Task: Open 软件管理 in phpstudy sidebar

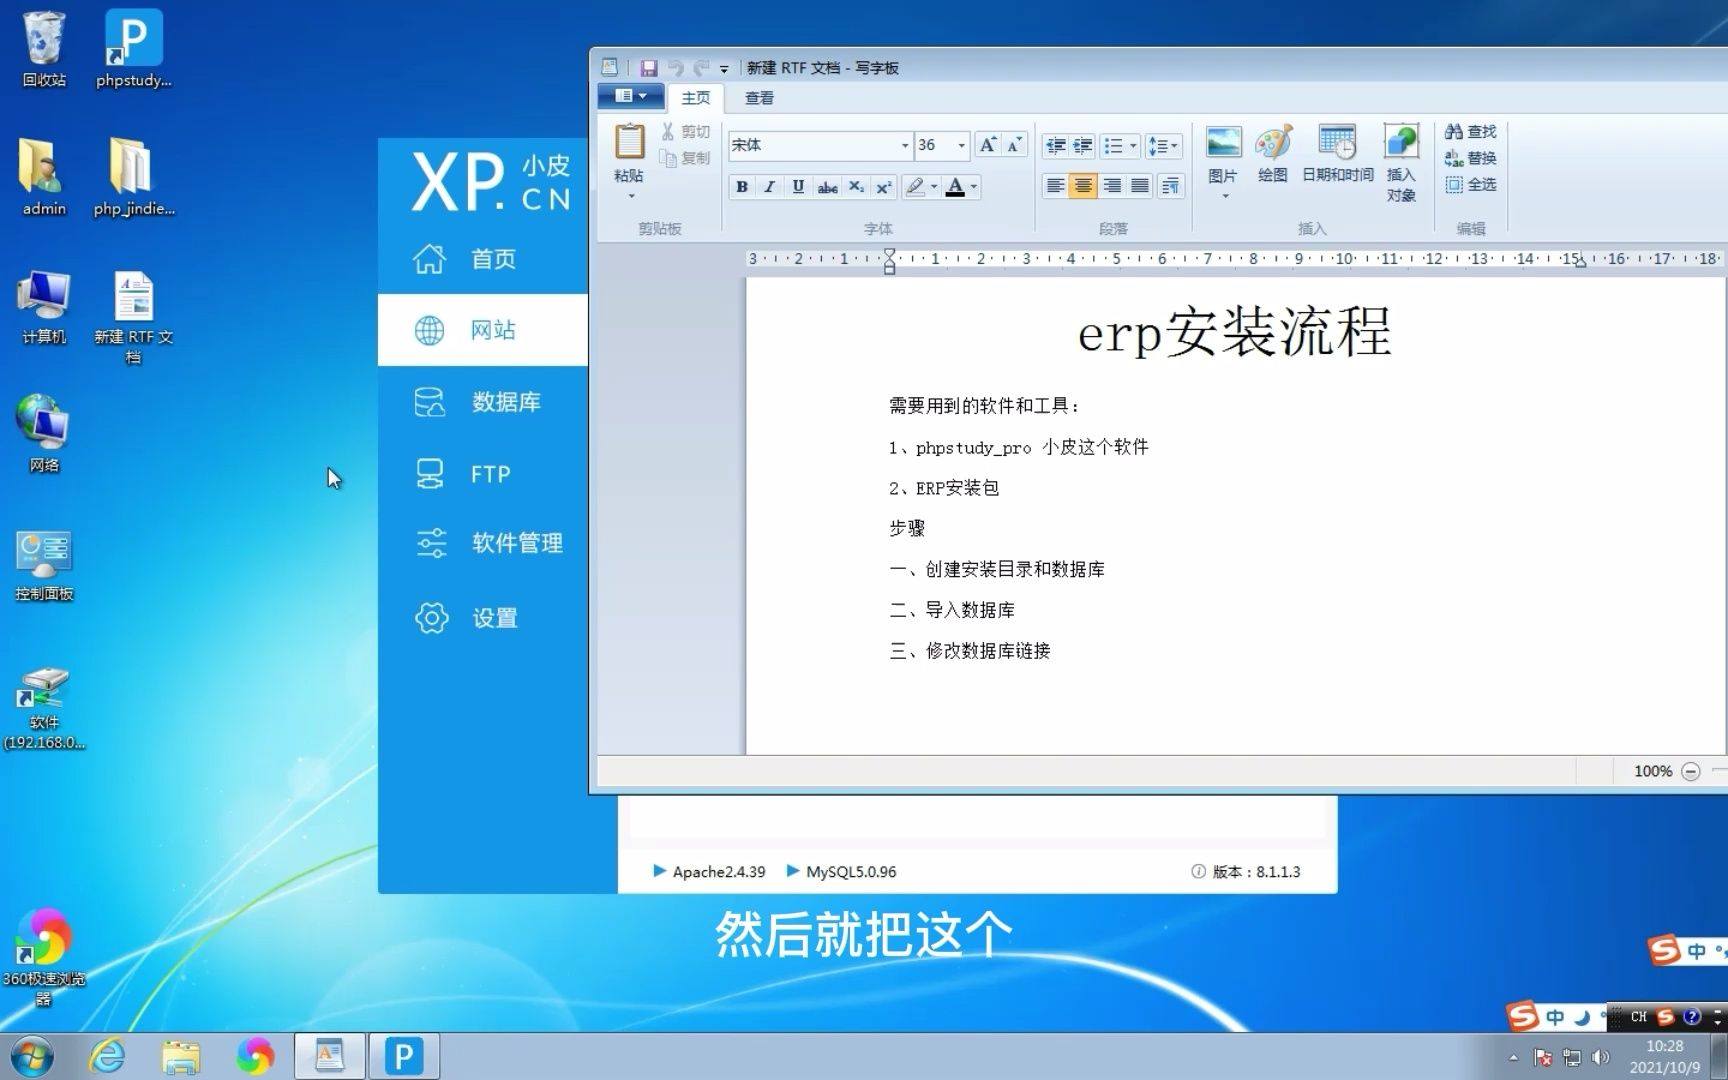Action: pos(483,543)
